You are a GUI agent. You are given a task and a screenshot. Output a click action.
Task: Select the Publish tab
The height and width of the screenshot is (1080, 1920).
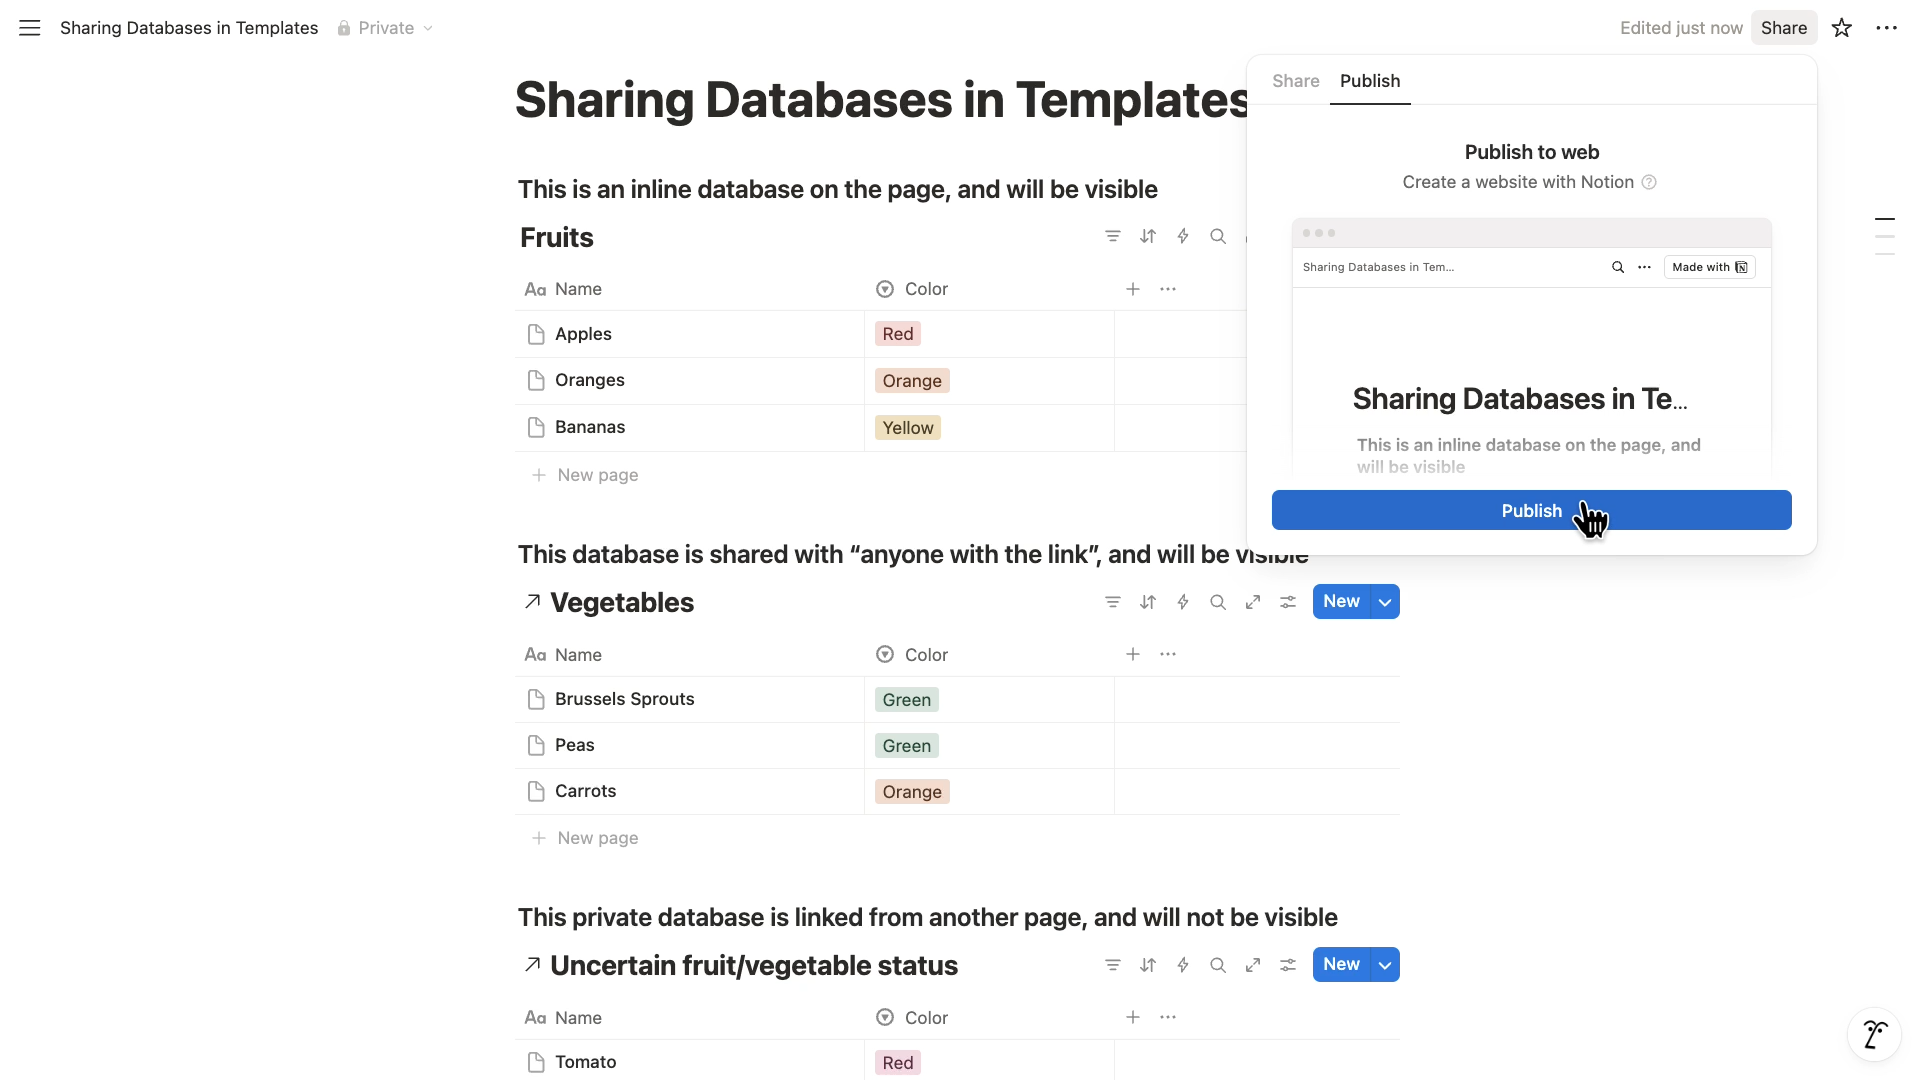[1370, 81]
